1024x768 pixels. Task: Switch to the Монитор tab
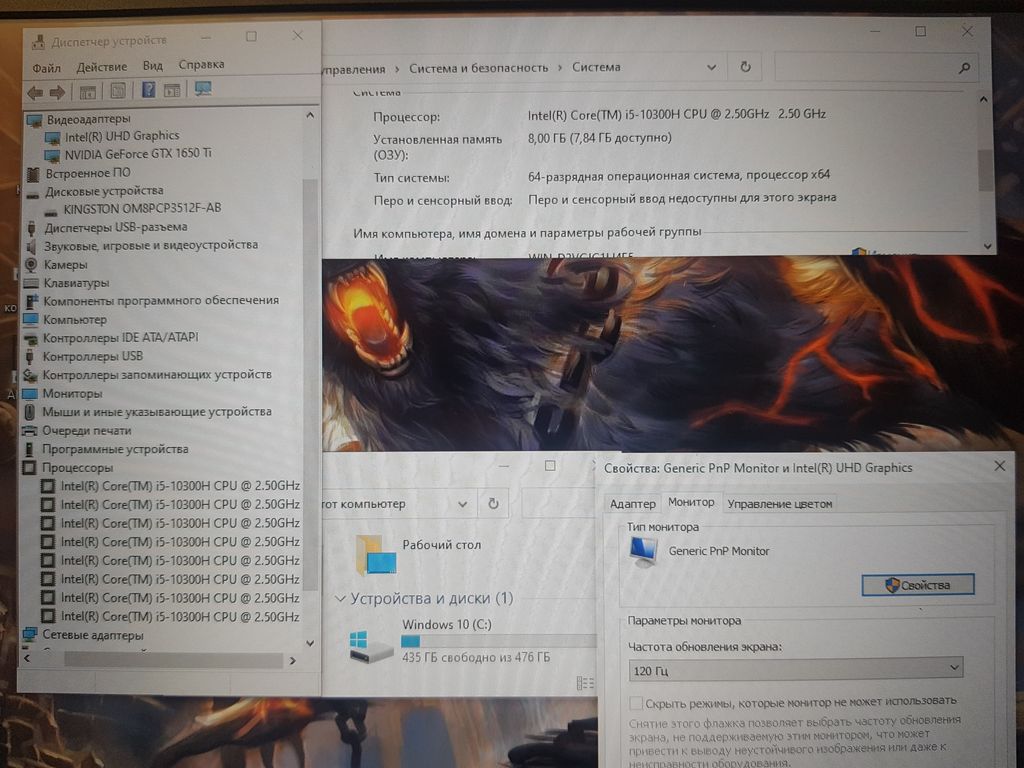pyautogui.click(x=691, y=502)
